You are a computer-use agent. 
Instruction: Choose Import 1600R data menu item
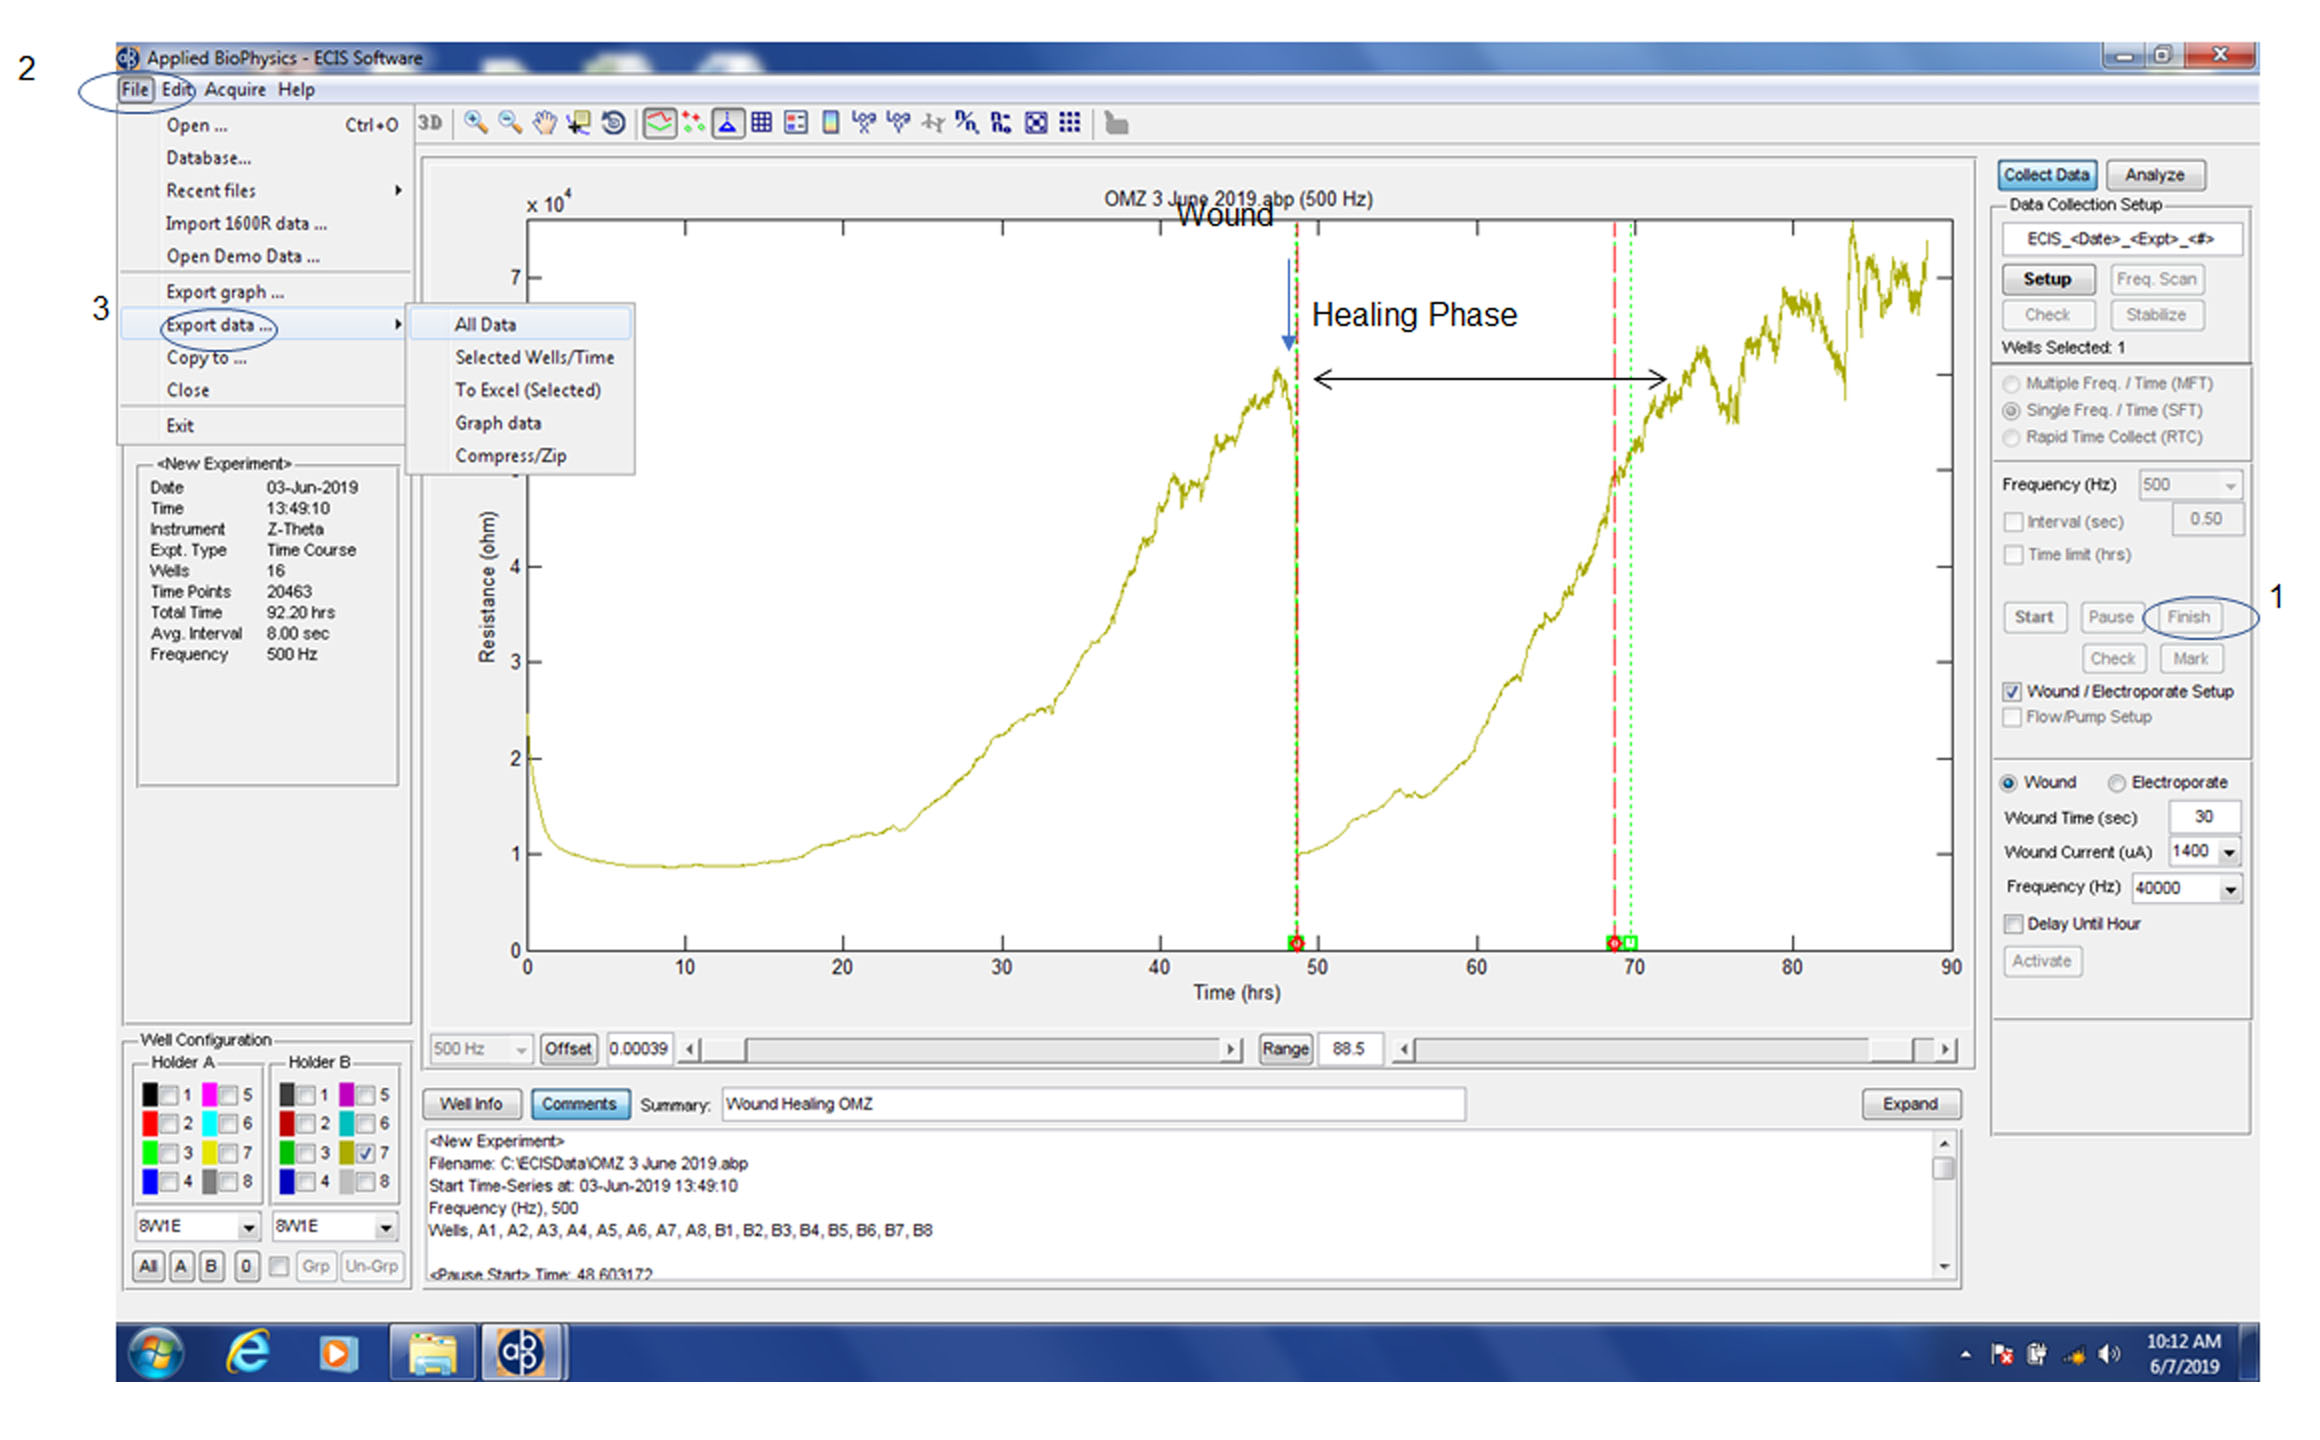(265, 224)
